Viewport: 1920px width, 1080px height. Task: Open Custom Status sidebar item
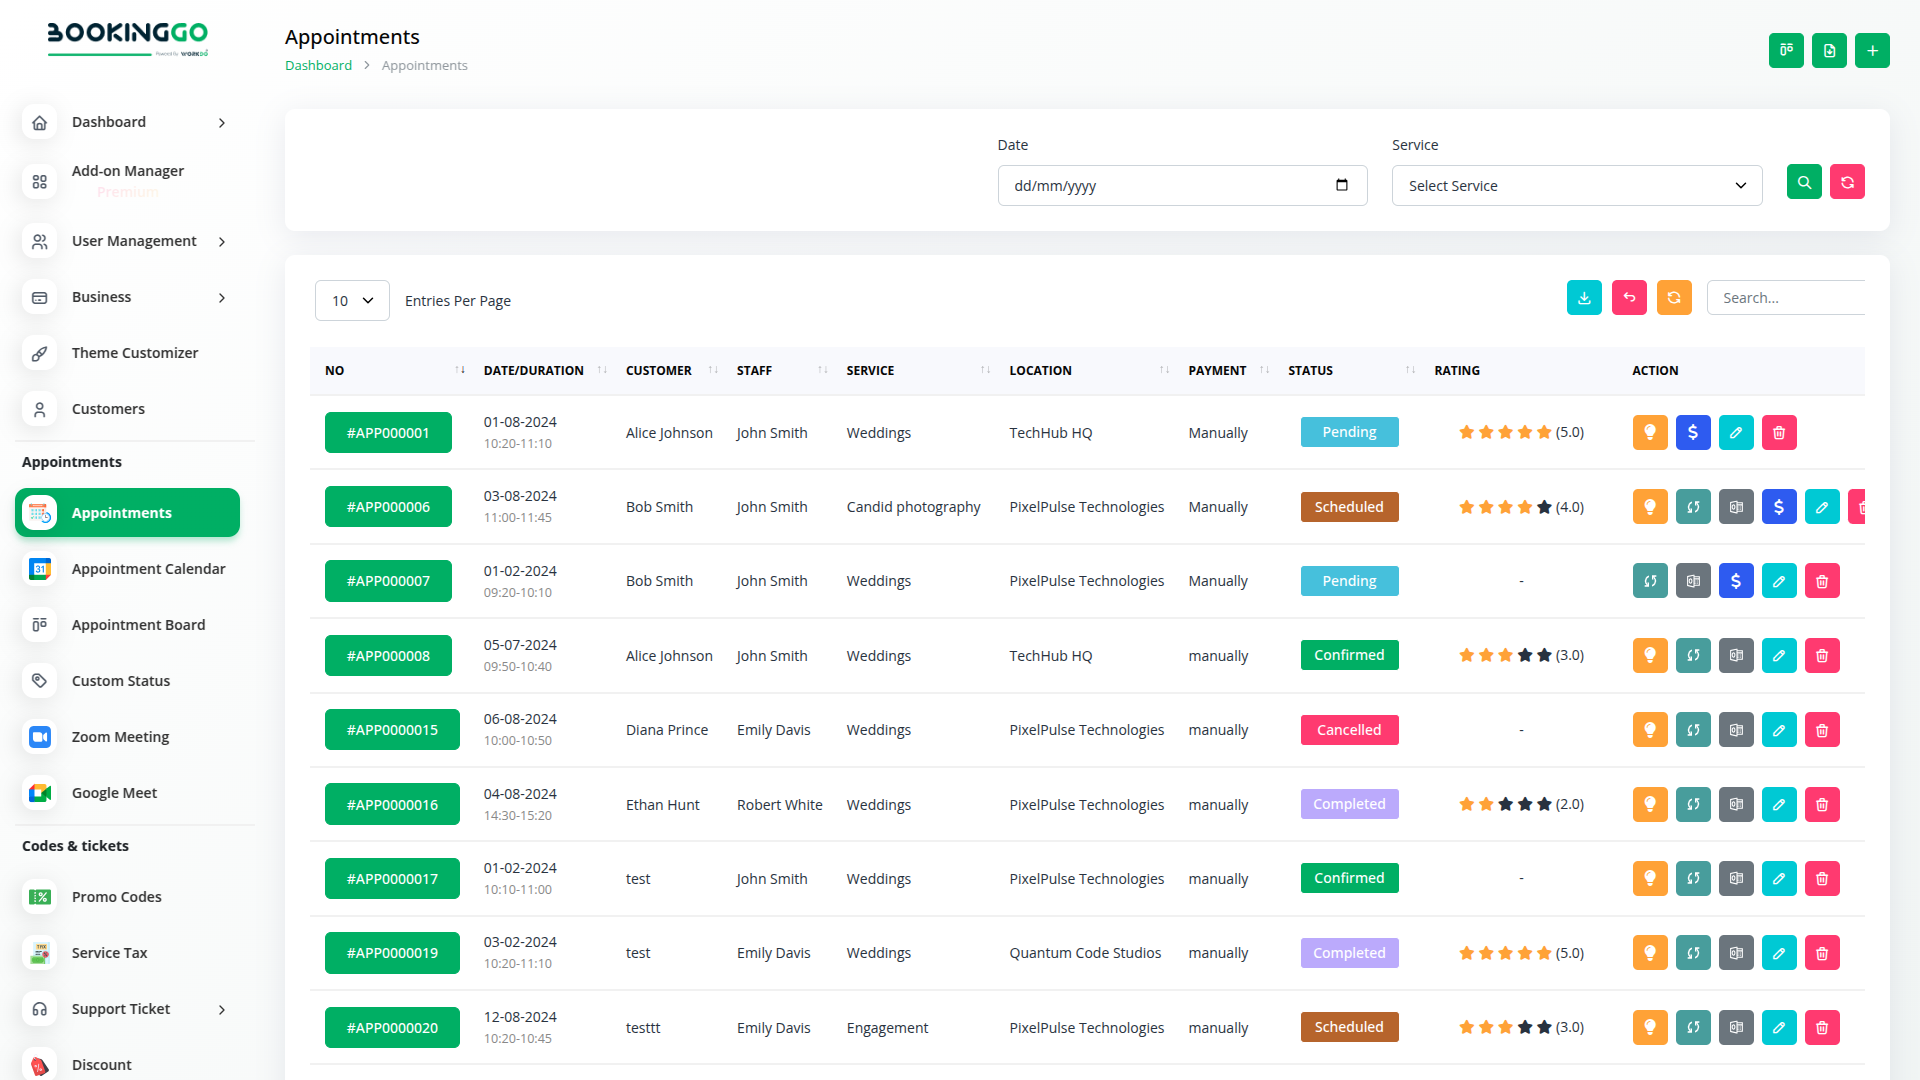(x=121, y=681)
